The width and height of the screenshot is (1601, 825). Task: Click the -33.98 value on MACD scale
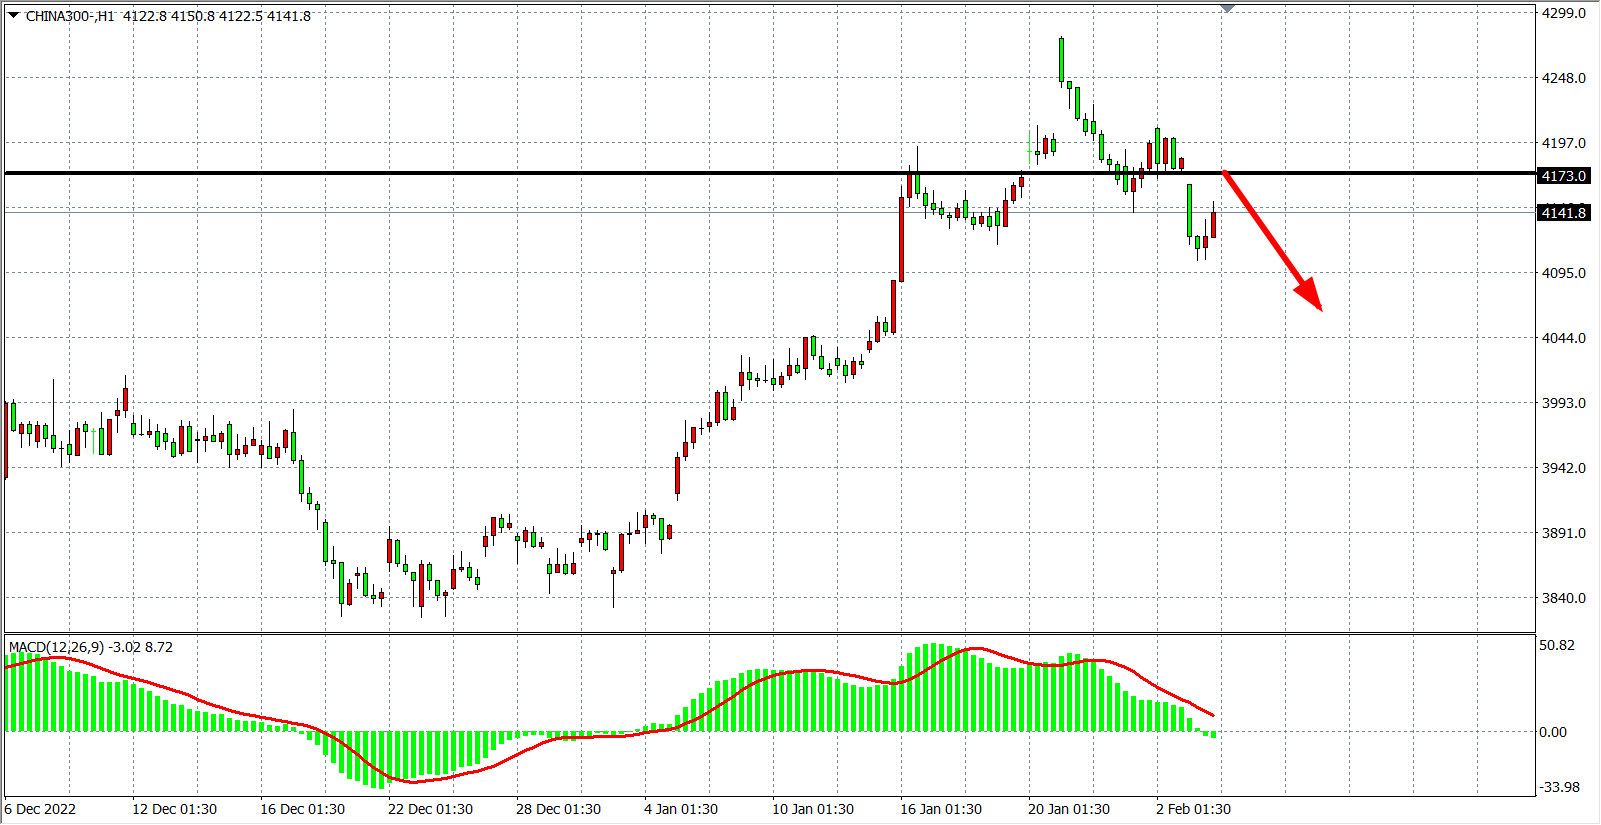[x=1558, y=787]
